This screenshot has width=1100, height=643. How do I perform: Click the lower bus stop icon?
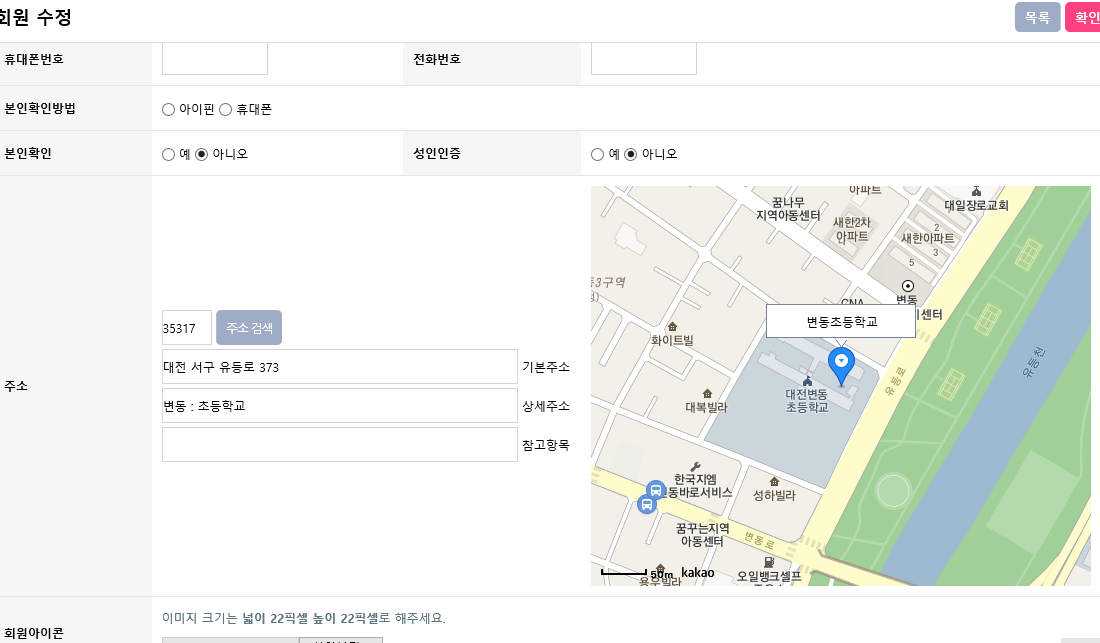click(x=647, y=504)
